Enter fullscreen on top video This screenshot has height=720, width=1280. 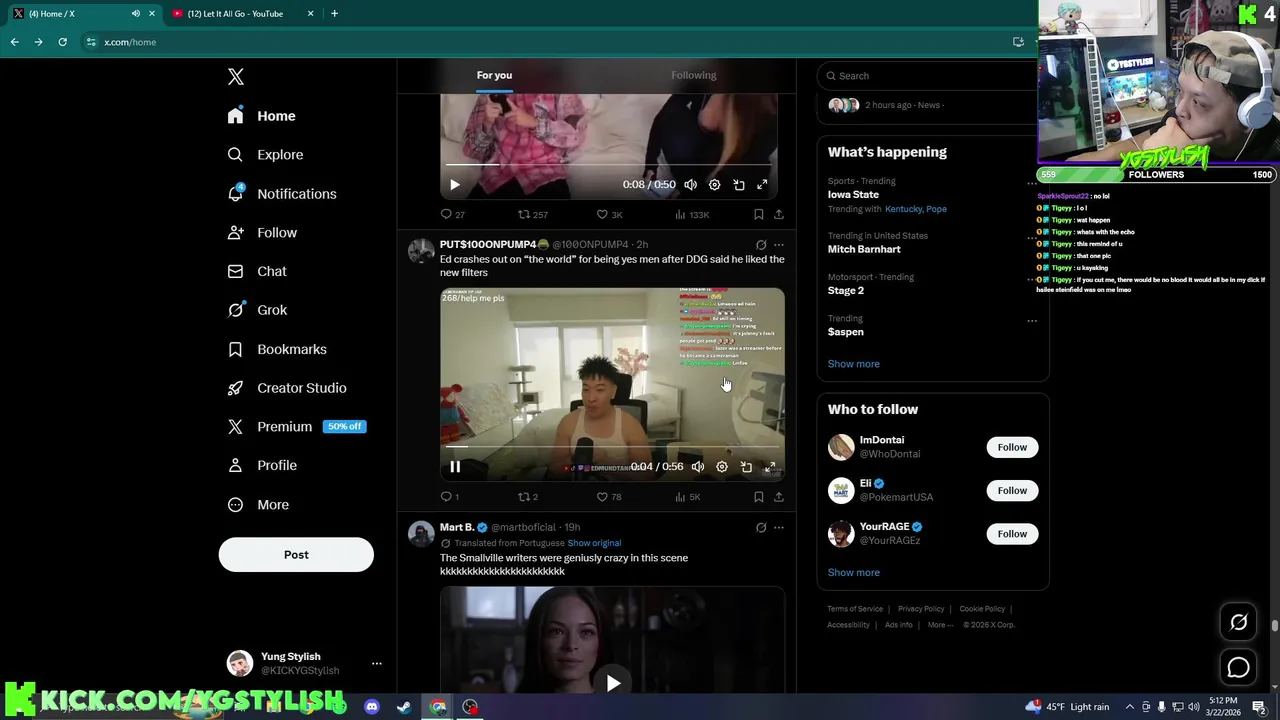point(762,185)
